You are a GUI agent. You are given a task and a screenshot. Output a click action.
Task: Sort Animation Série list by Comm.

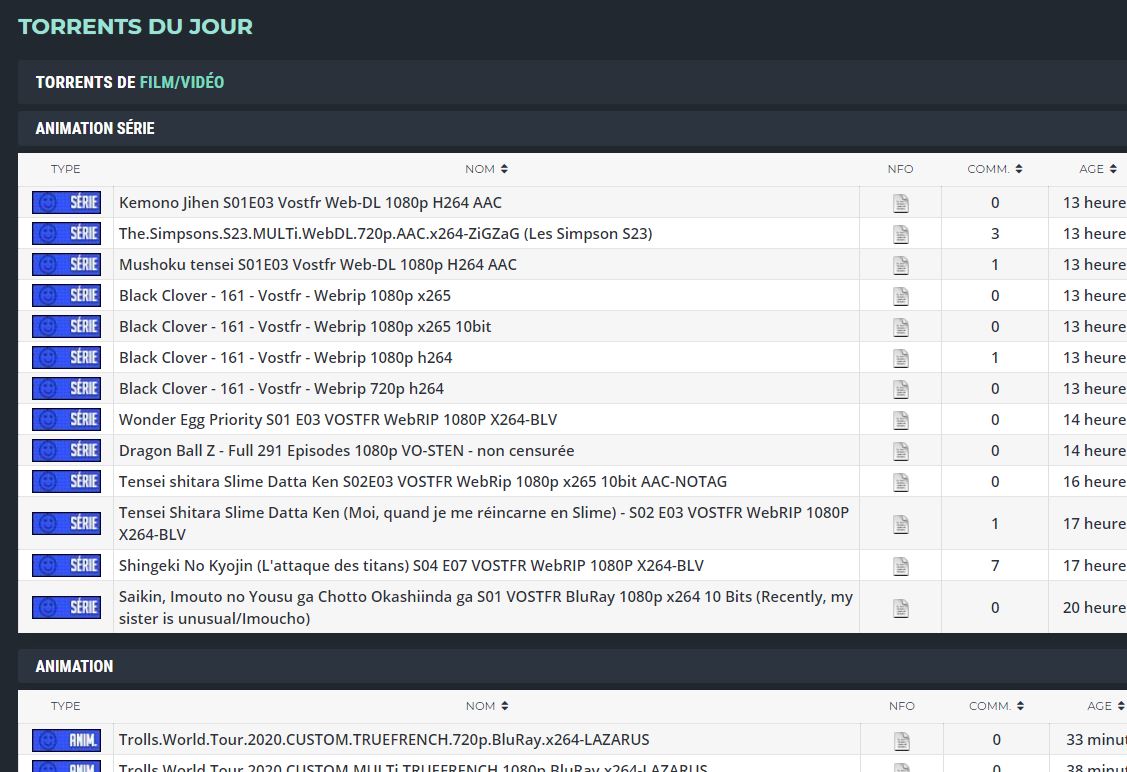994,169
